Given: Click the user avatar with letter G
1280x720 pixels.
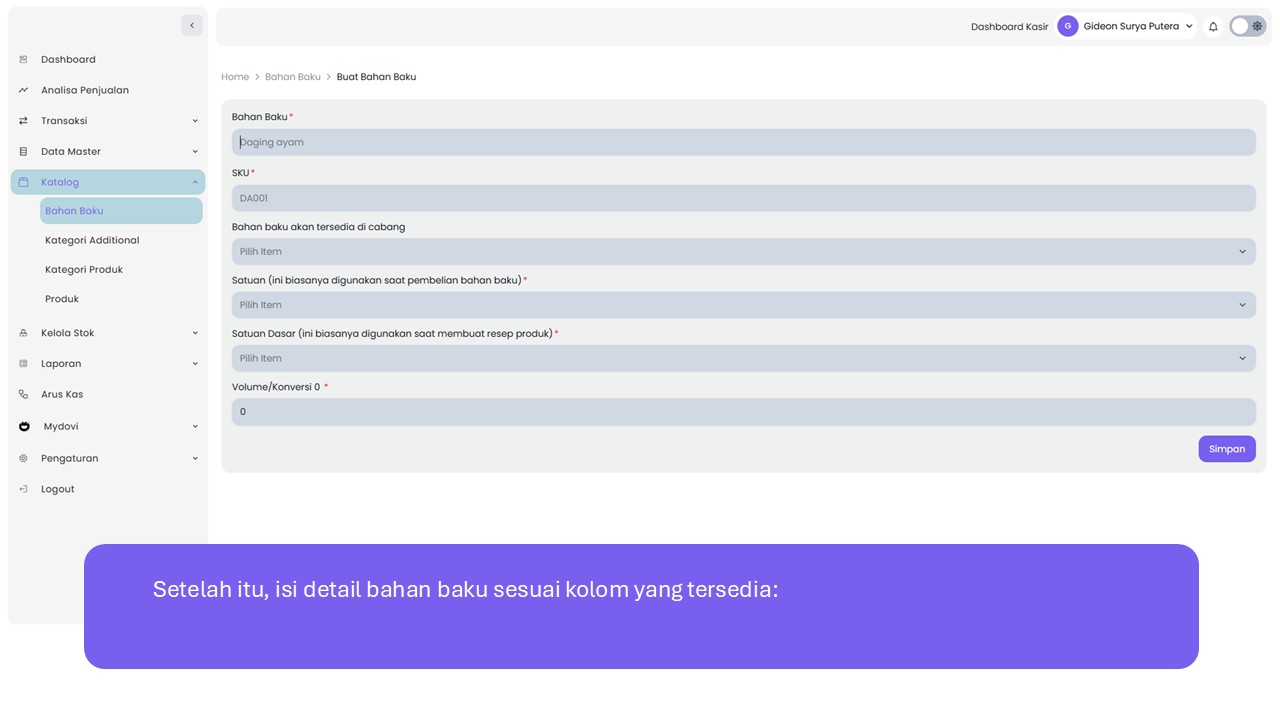Looking at the screenshot, I should pos(1067,27).
